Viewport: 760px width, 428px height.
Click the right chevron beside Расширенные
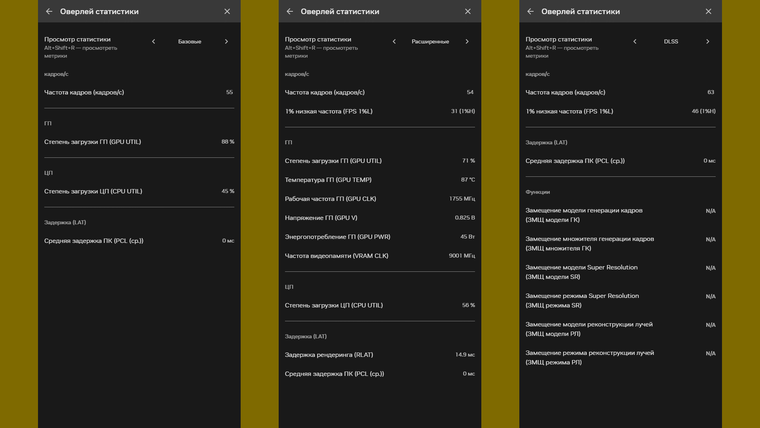coord(467,42)
